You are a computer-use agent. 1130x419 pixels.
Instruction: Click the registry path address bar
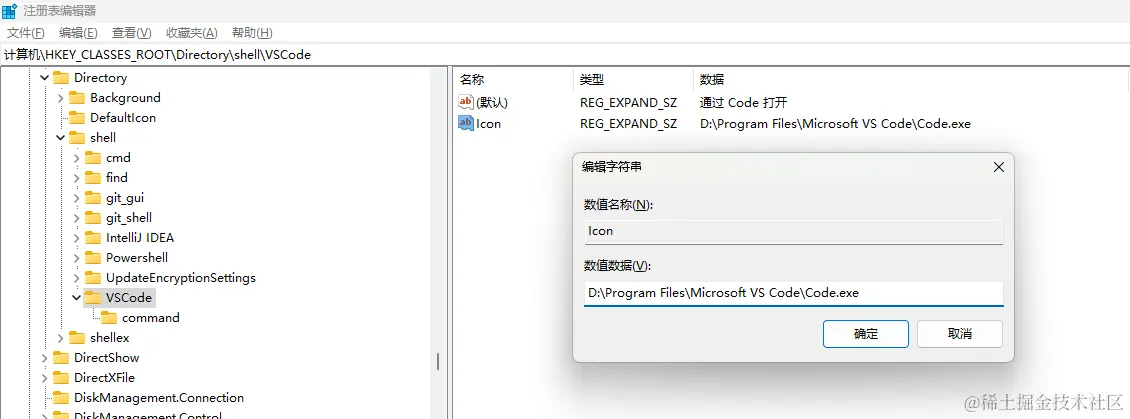(x=565, y=55)
